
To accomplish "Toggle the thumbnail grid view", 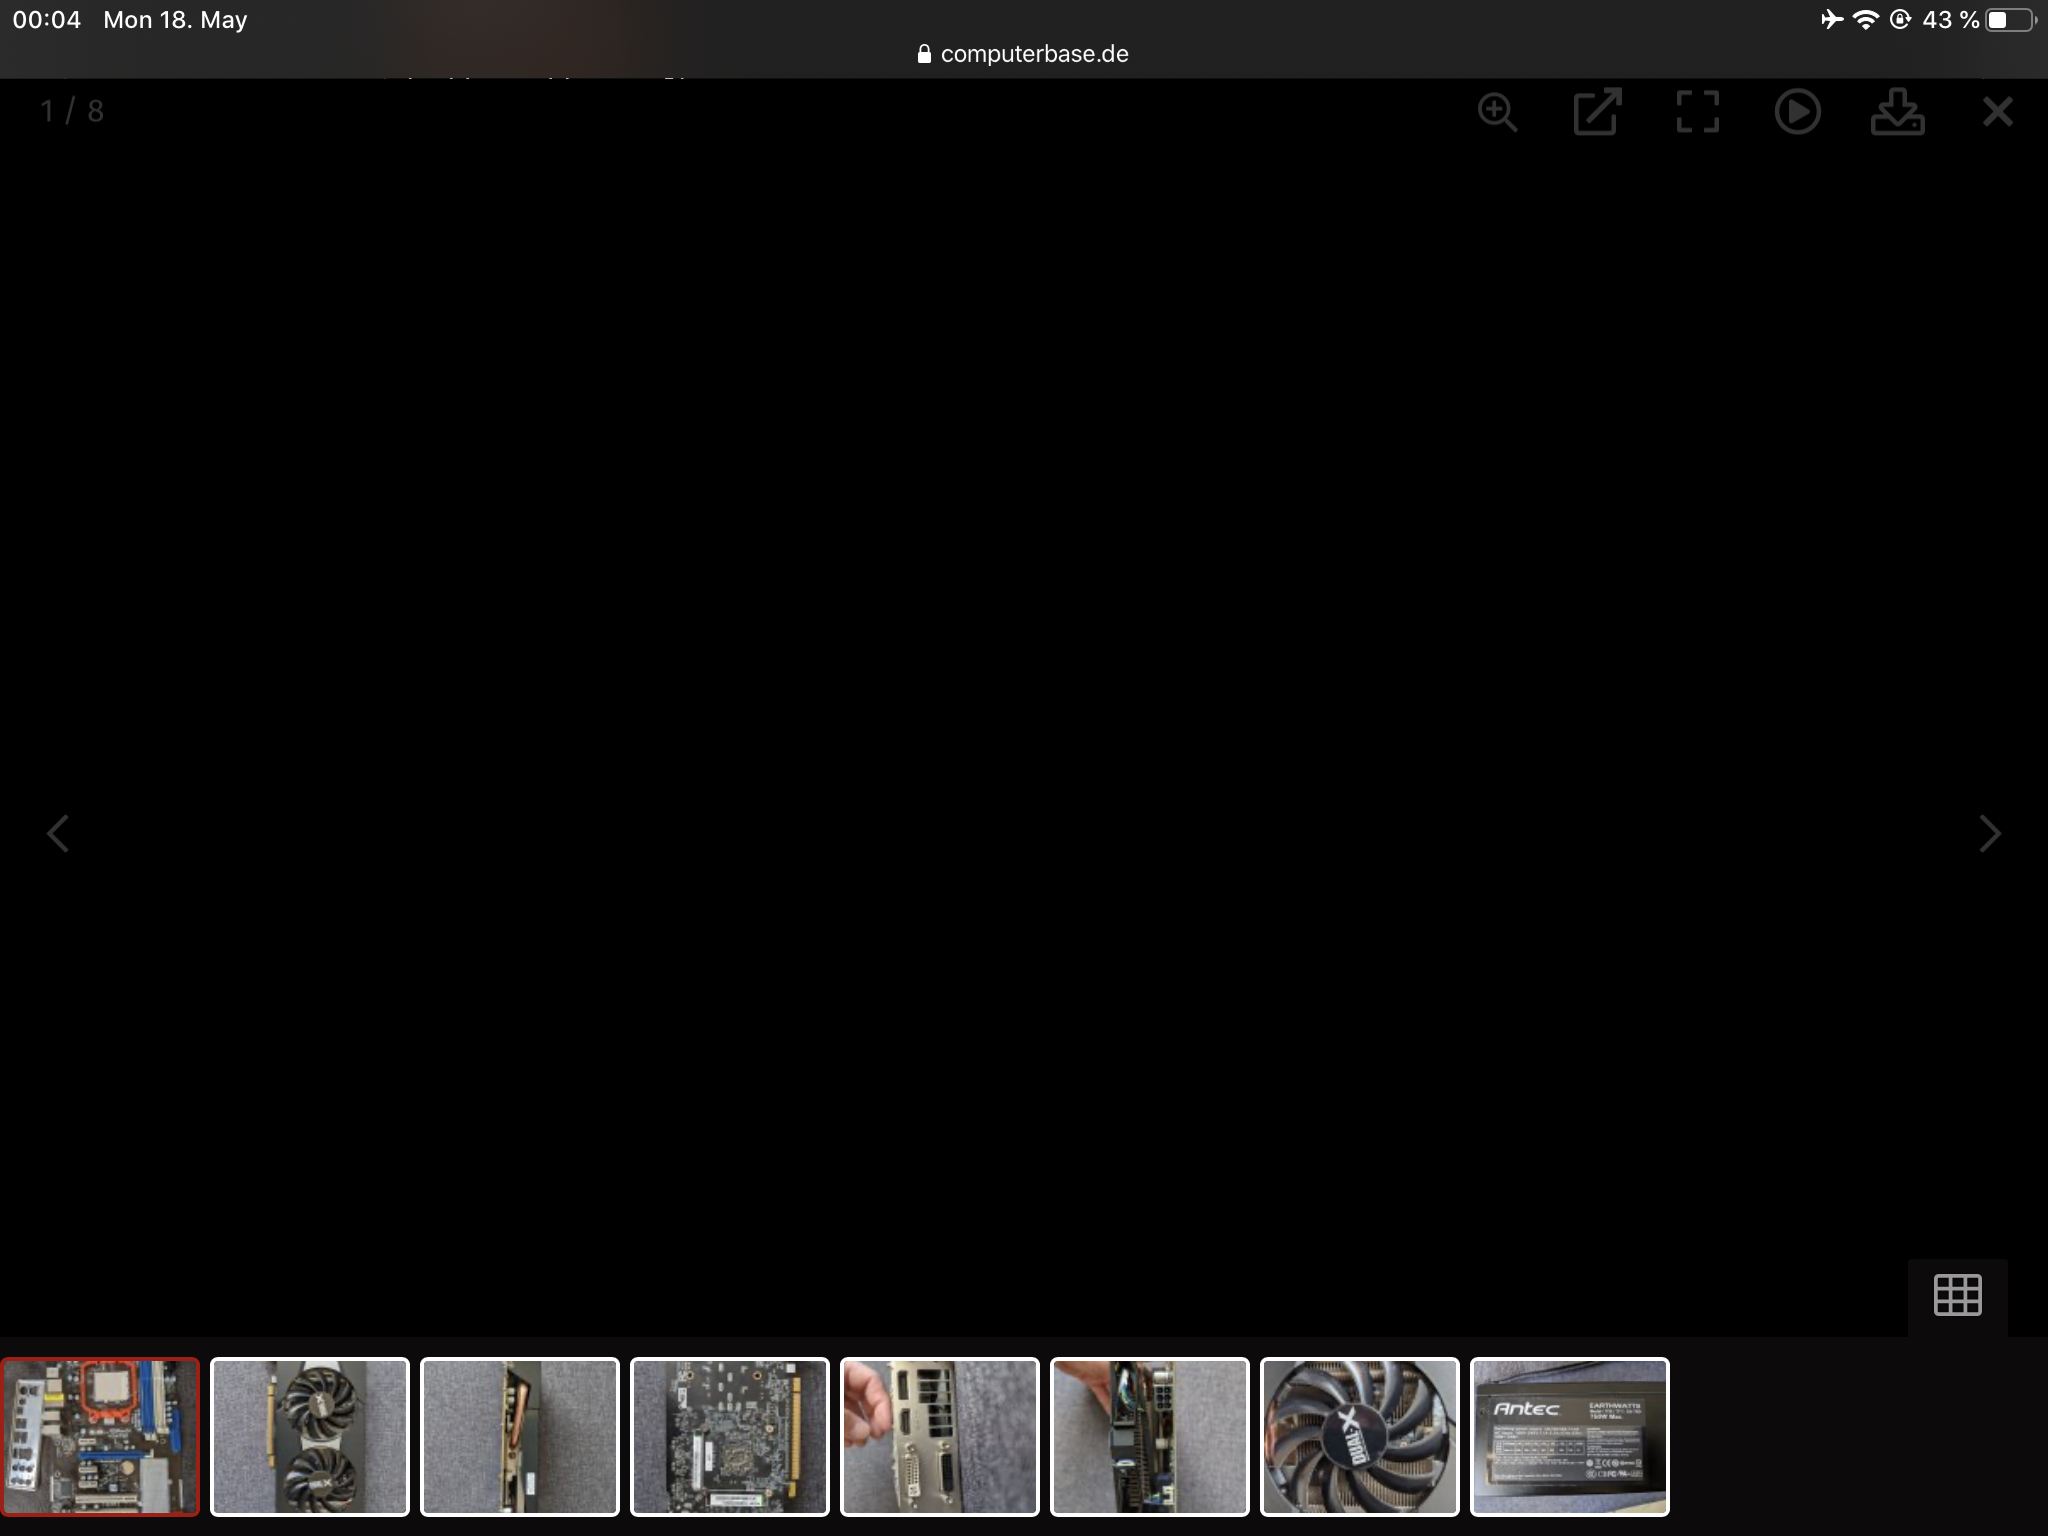I will point(1957,1295).
